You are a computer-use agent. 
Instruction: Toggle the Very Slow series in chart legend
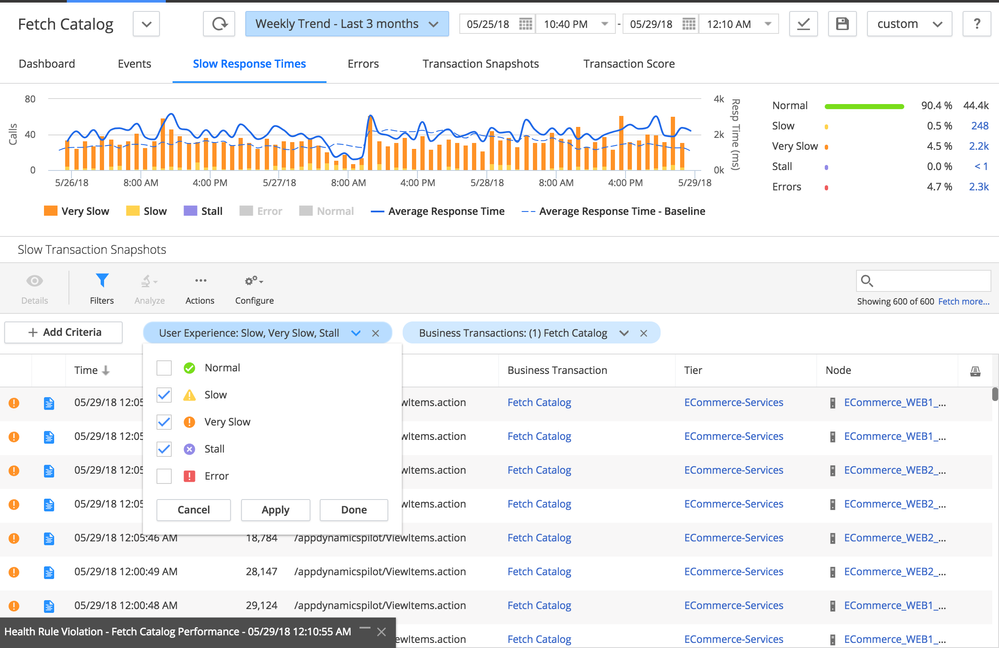[76, 211]
